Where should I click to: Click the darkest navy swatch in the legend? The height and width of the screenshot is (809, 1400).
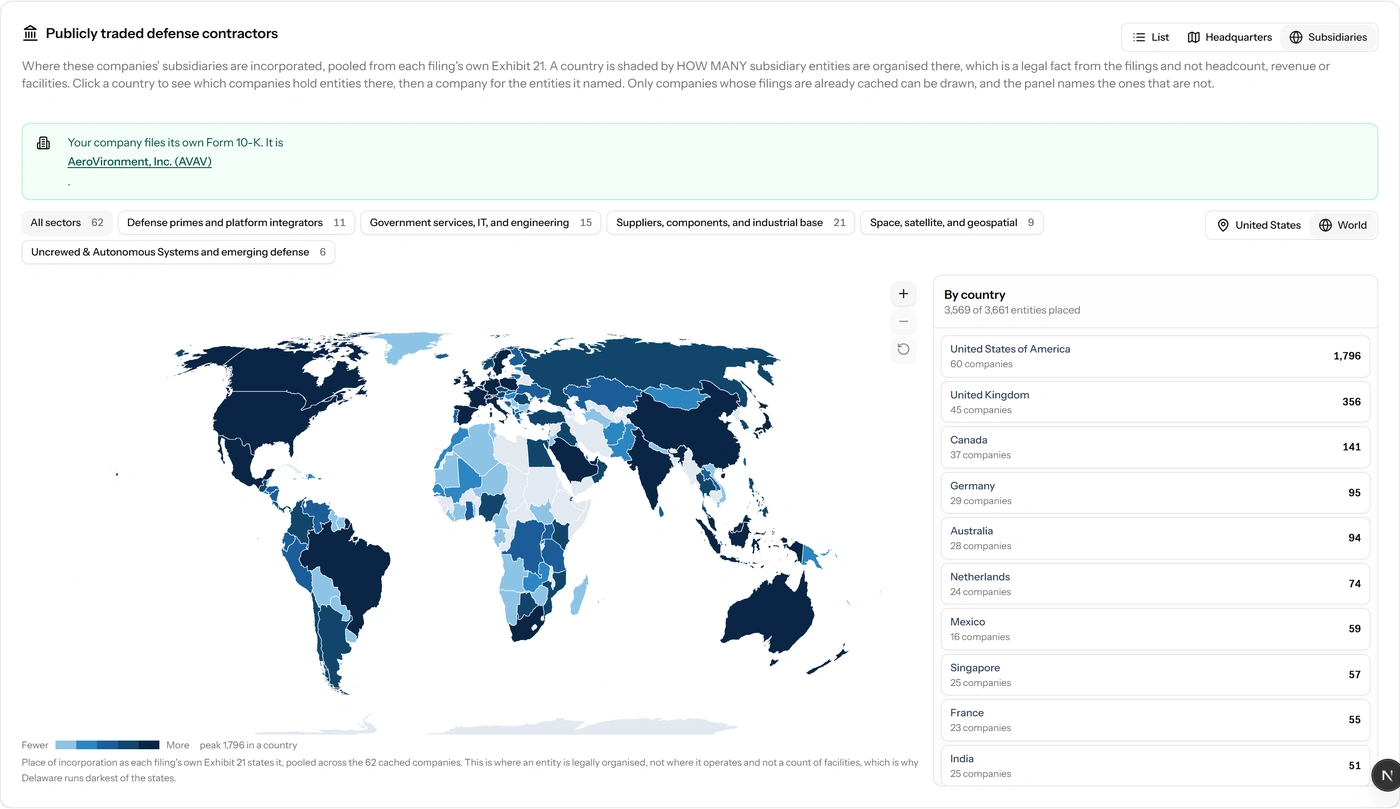[149, 745]
